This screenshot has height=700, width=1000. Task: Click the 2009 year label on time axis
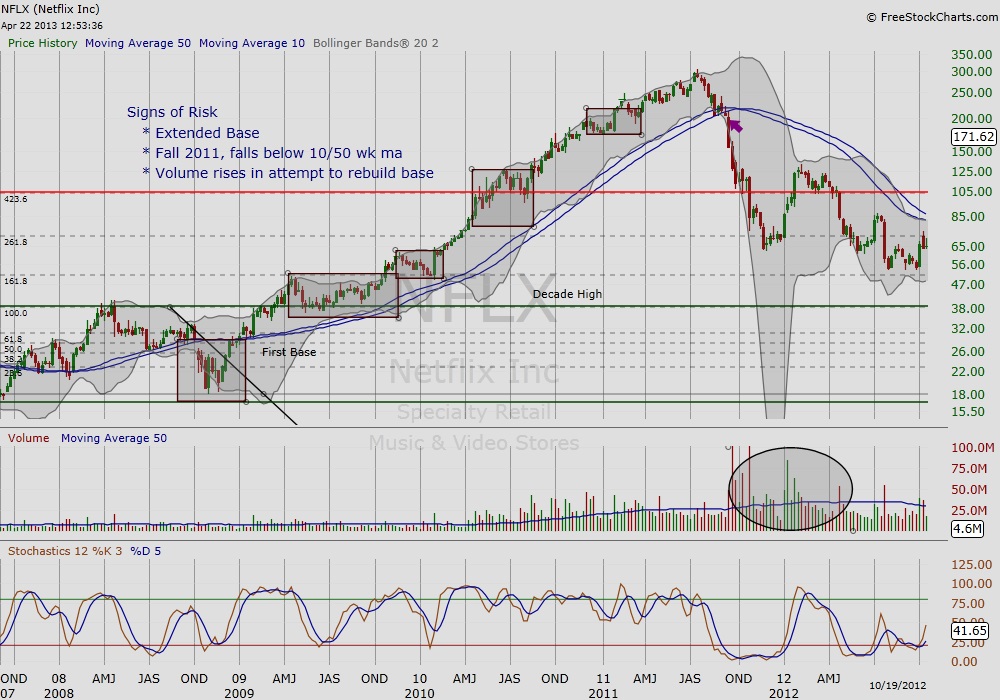tap(239, 693)
